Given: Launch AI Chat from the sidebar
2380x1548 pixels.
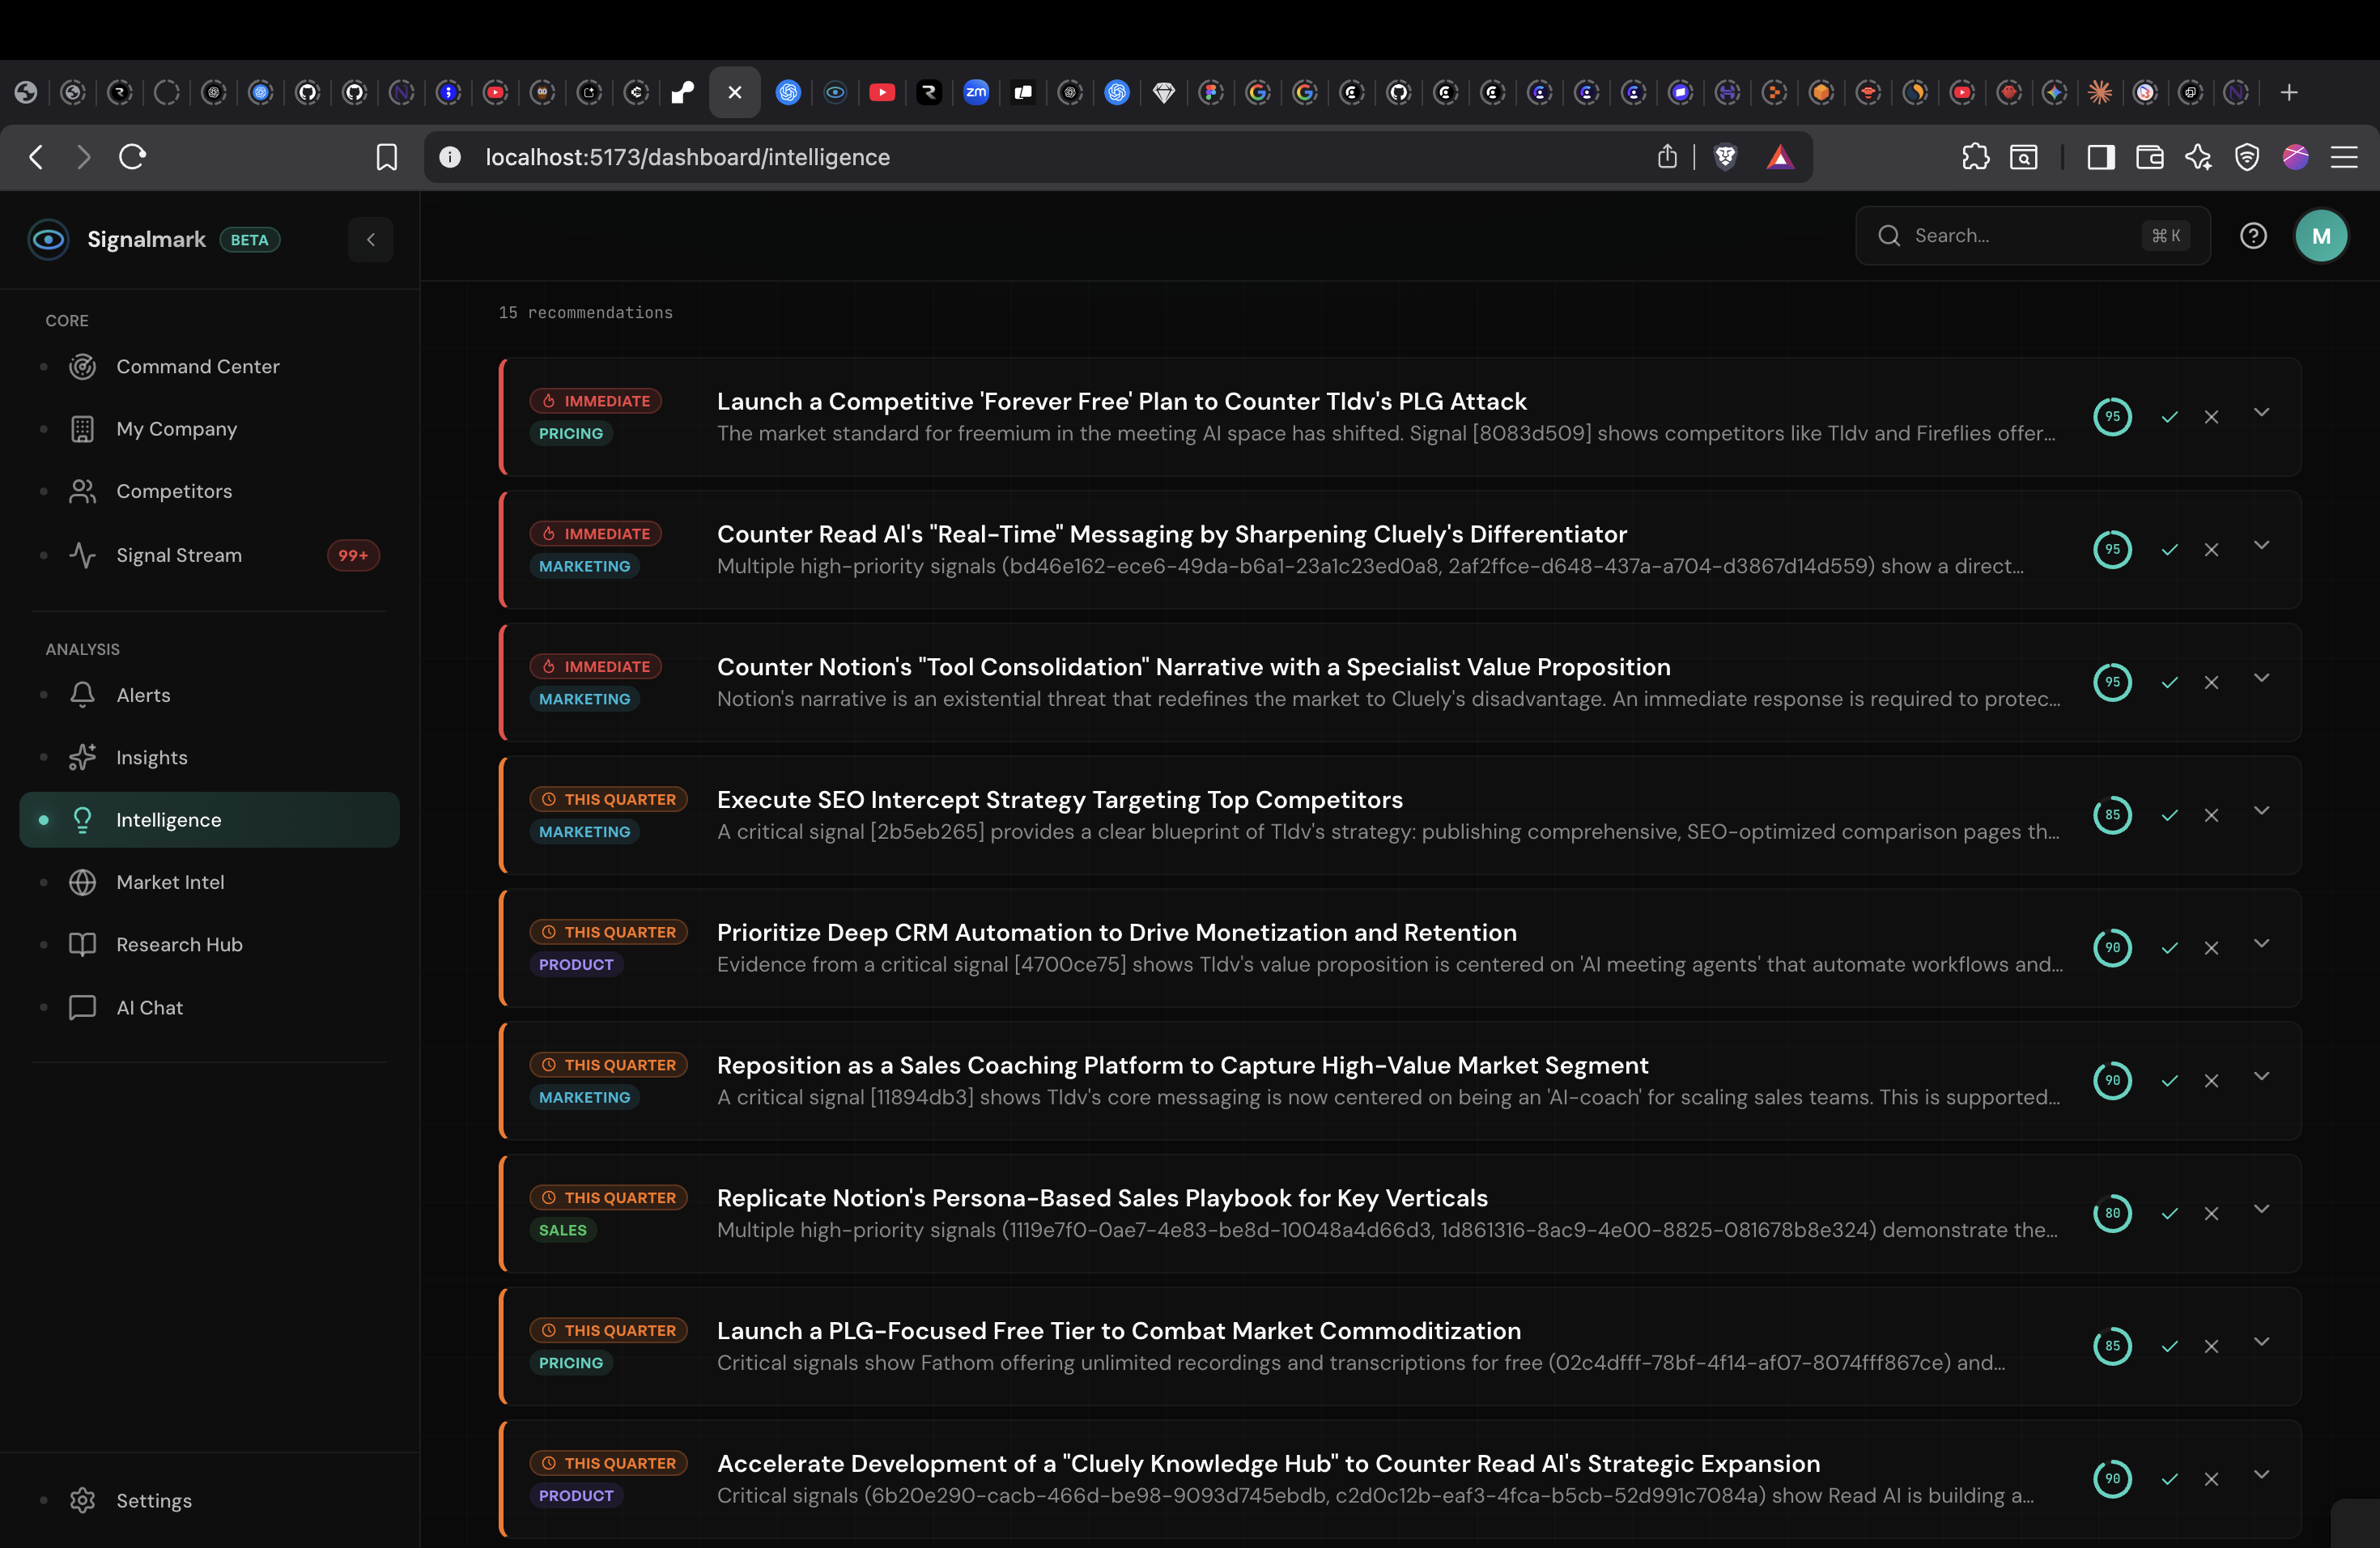Looking at the screenshot, I should click(x=148, y=1007).
